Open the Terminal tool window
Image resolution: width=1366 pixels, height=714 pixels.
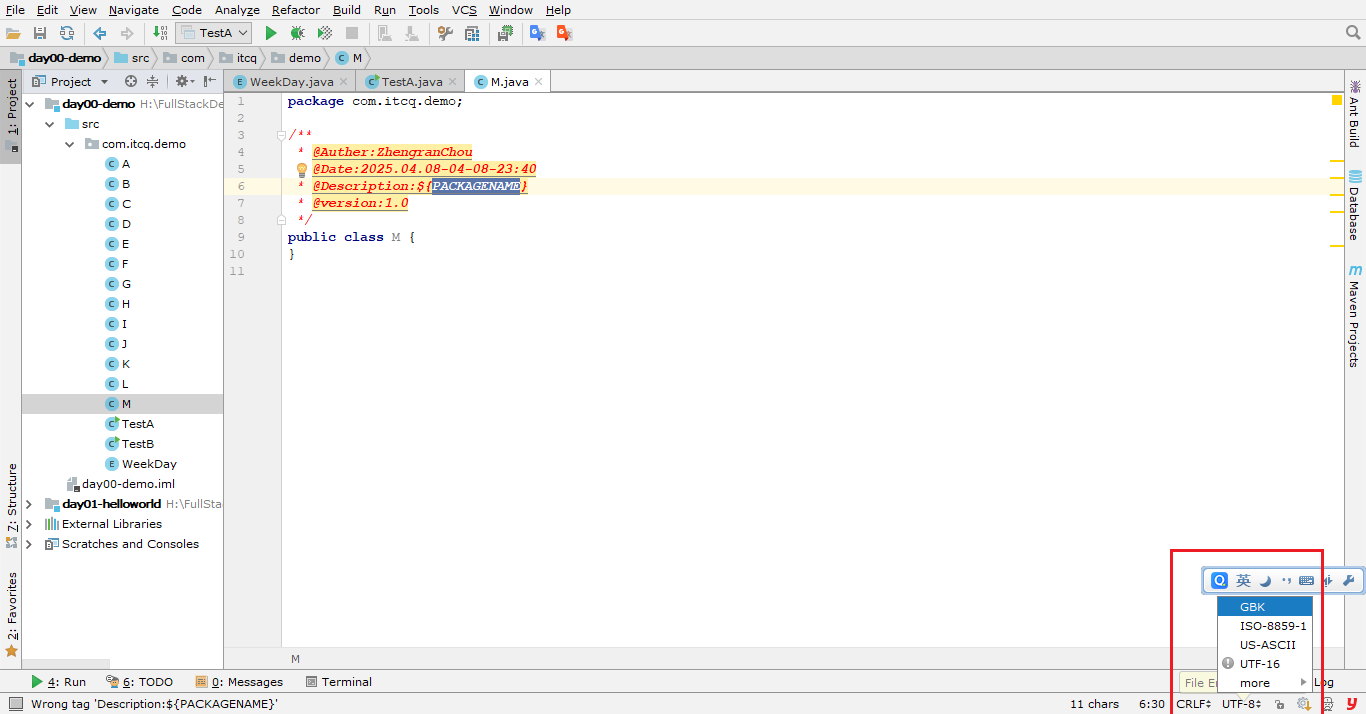pyautogui.click(x=338, y=682)
